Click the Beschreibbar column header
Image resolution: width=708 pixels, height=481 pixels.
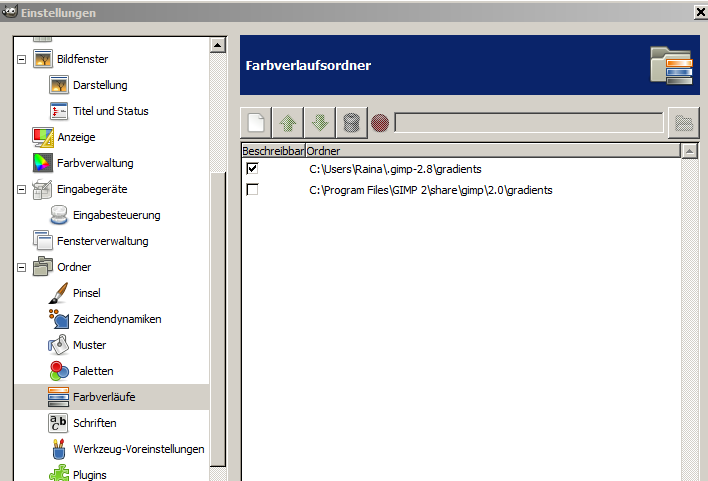pos(273,151)
